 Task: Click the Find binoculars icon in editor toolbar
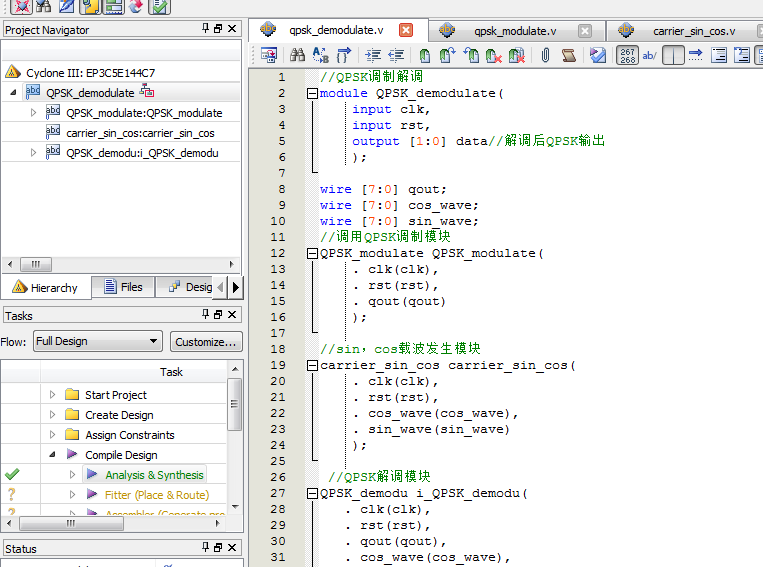297,56
